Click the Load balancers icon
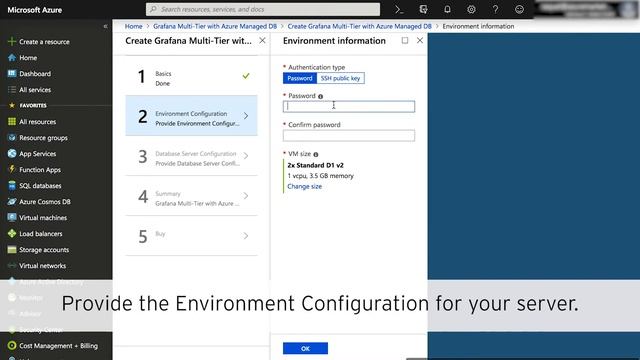 pos(12,233)
